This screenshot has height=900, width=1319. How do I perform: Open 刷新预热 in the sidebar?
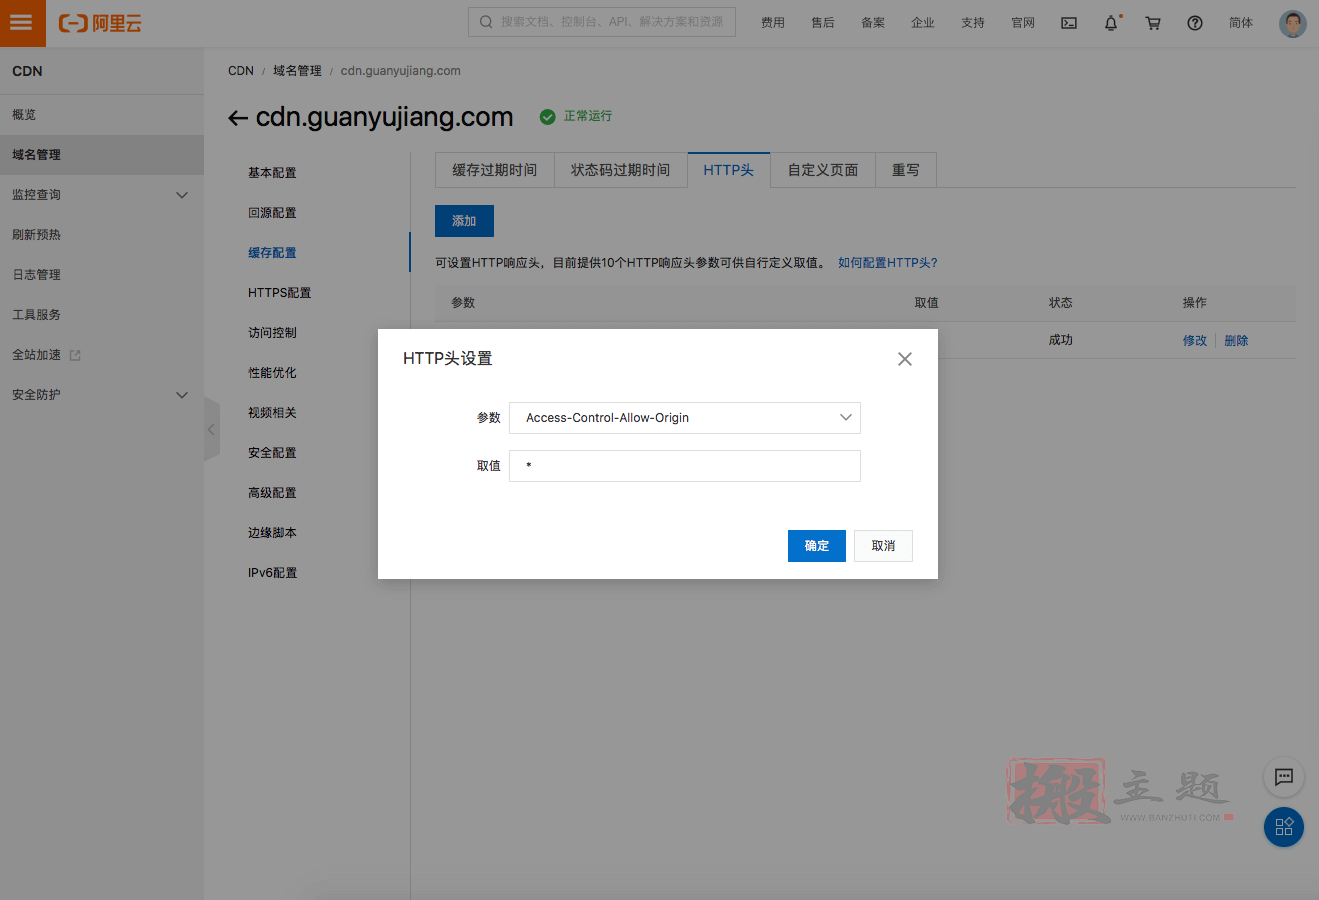[x=102, y=235]
